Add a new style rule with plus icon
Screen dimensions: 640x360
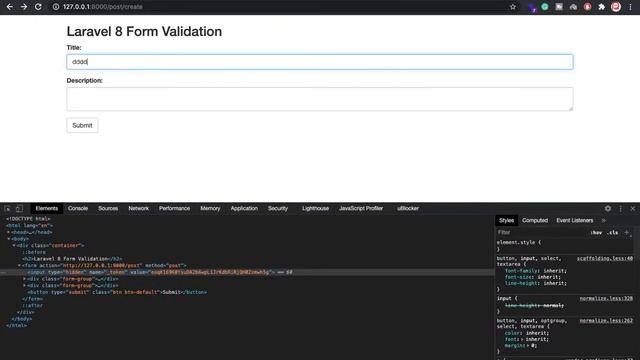tap(627, 232)
